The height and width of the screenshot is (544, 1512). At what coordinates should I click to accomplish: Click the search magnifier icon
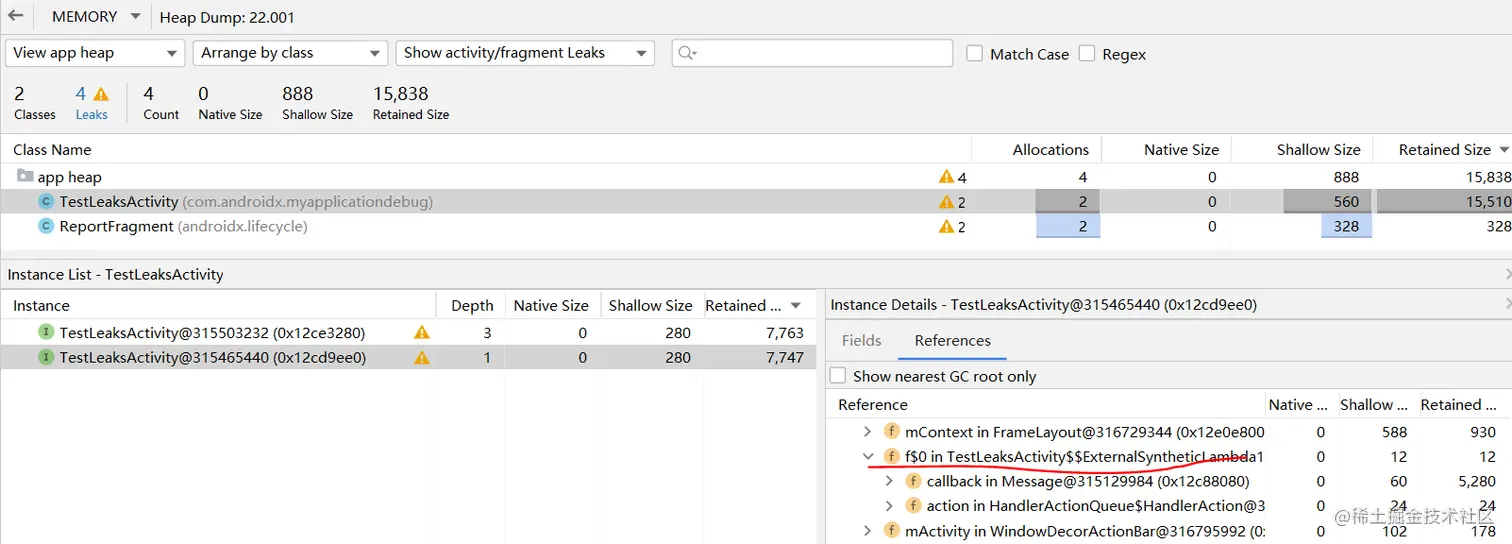tap(686, 53)
